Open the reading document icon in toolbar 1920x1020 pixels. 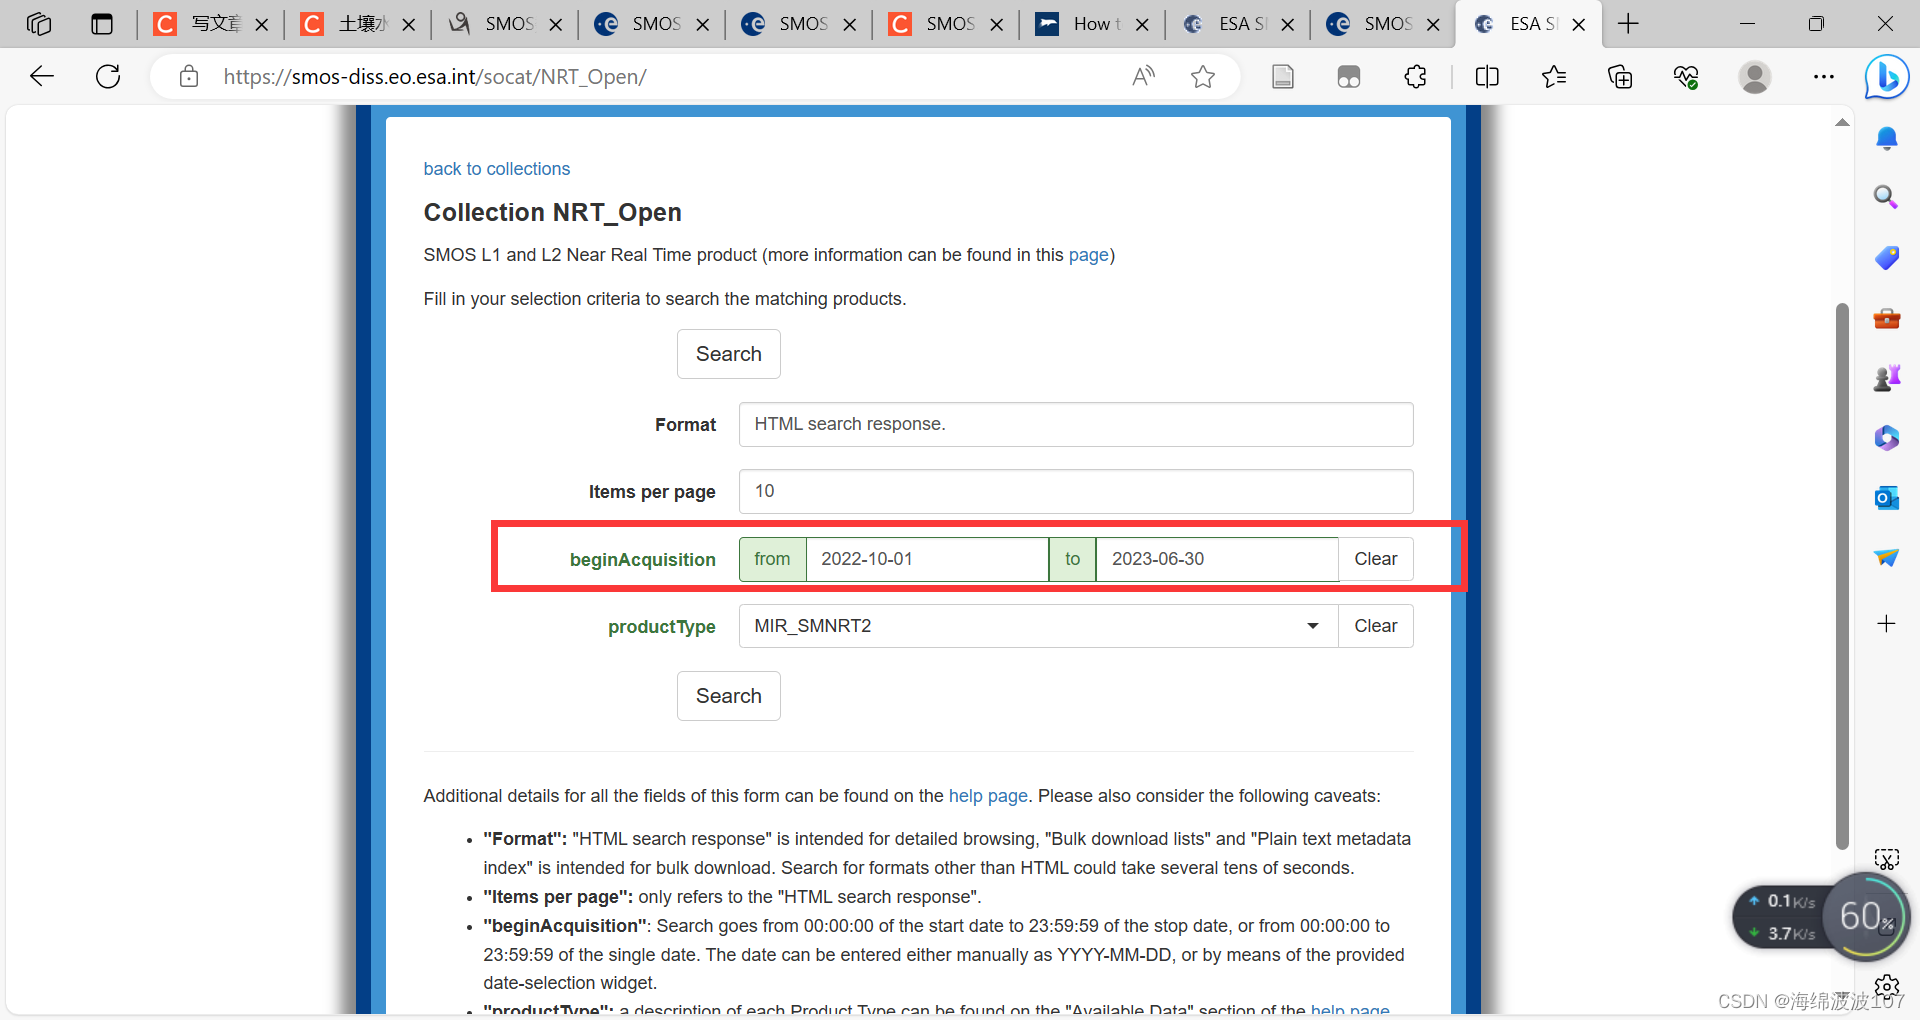[x=1283, y=76]
